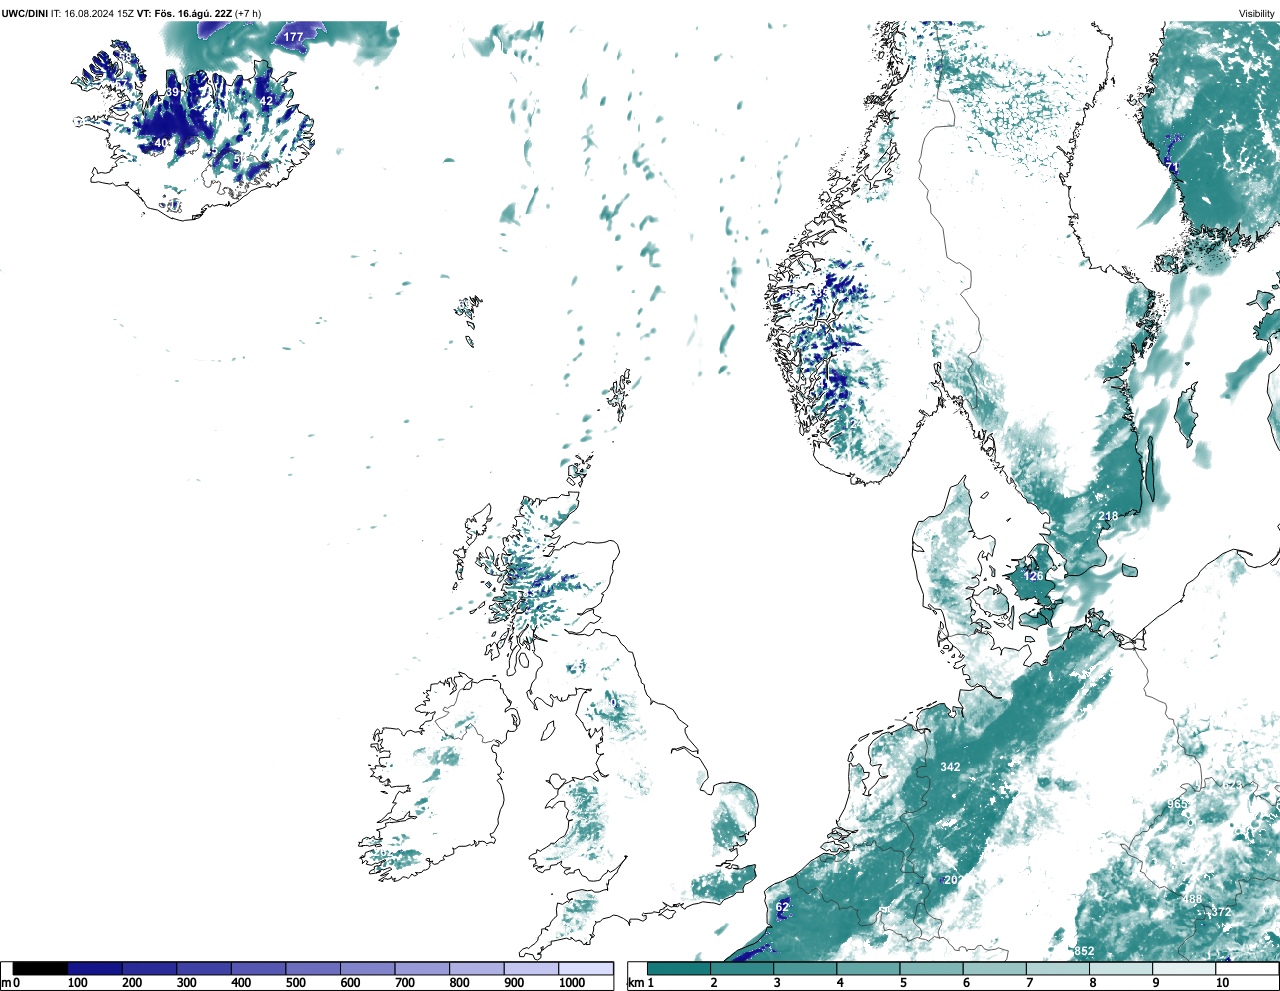Viewport: 1280px width, 991px height.
Task: Click the '39' value over Iceland
Action: (x=172, y=92)
